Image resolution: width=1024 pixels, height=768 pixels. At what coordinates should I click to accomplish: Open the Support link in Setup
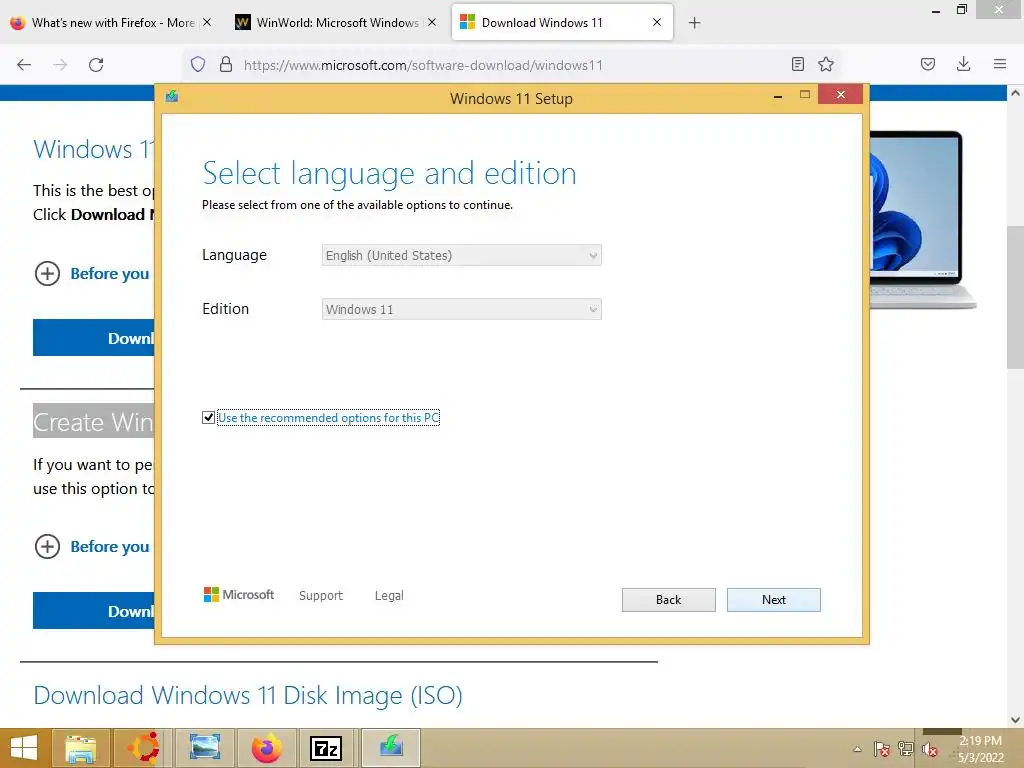pos(321,596)
